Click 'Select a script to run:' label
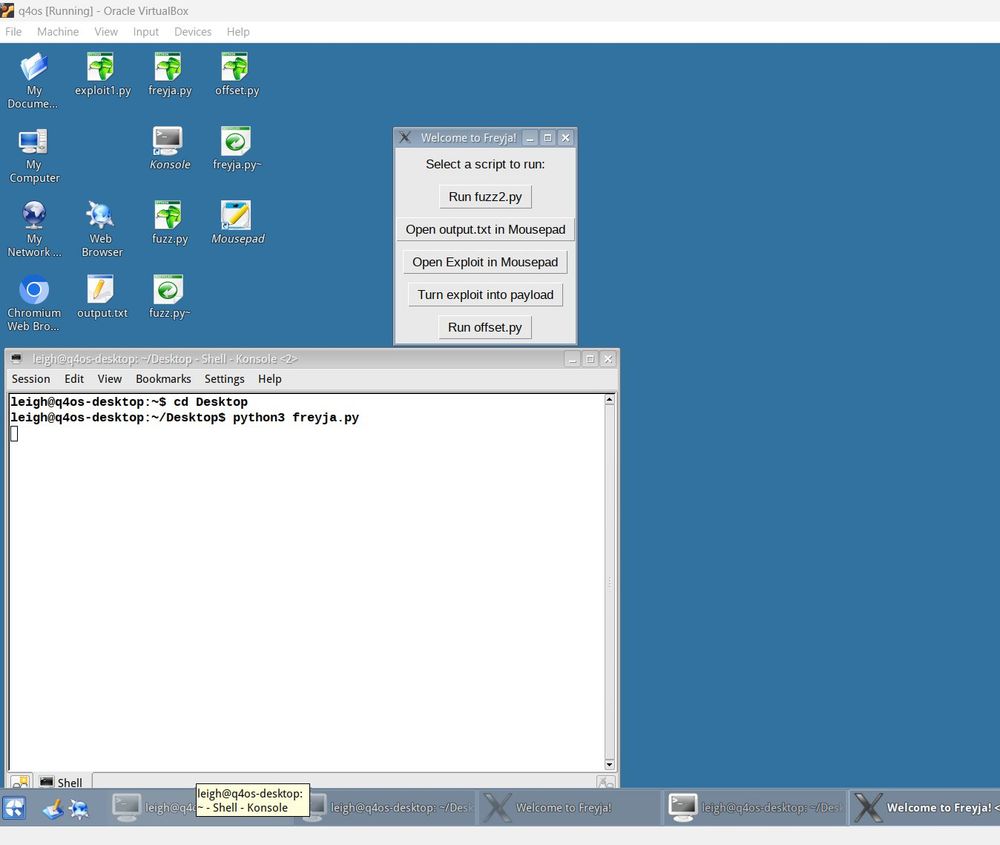 click(x=485, y=164)
